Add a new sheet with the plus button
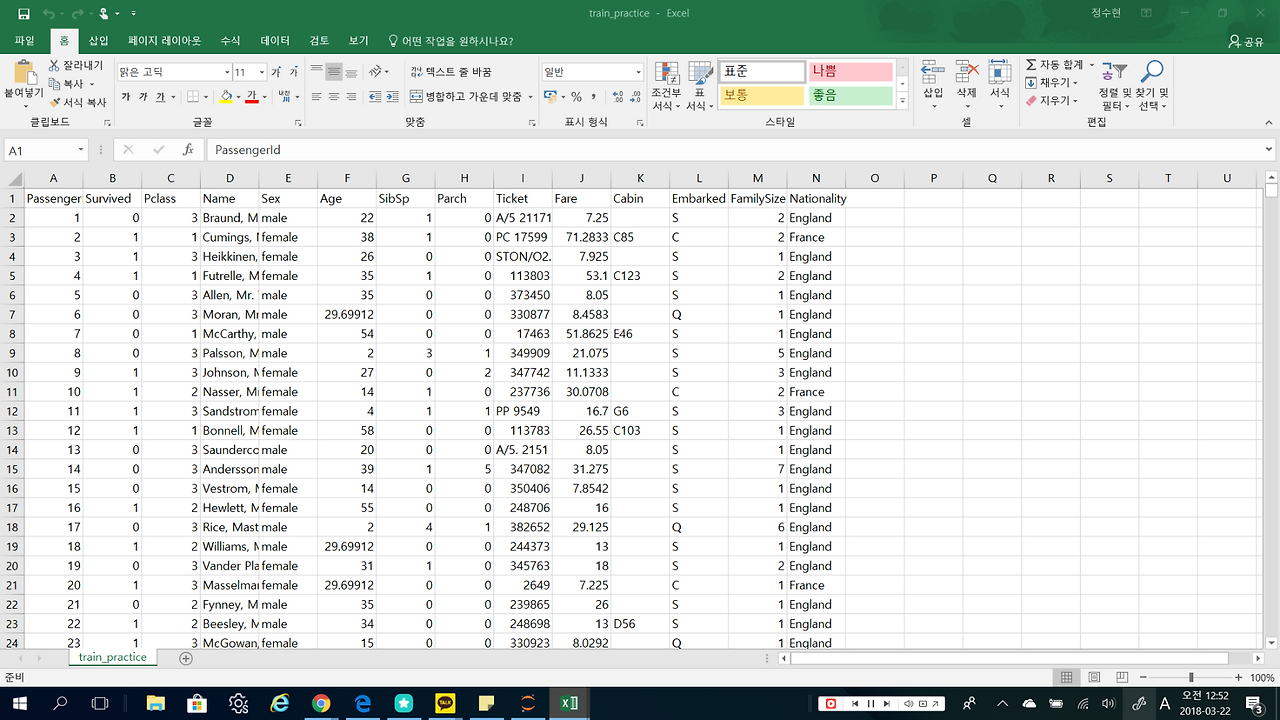This screenshot has height=720, width=1280. tap(185, 658)
